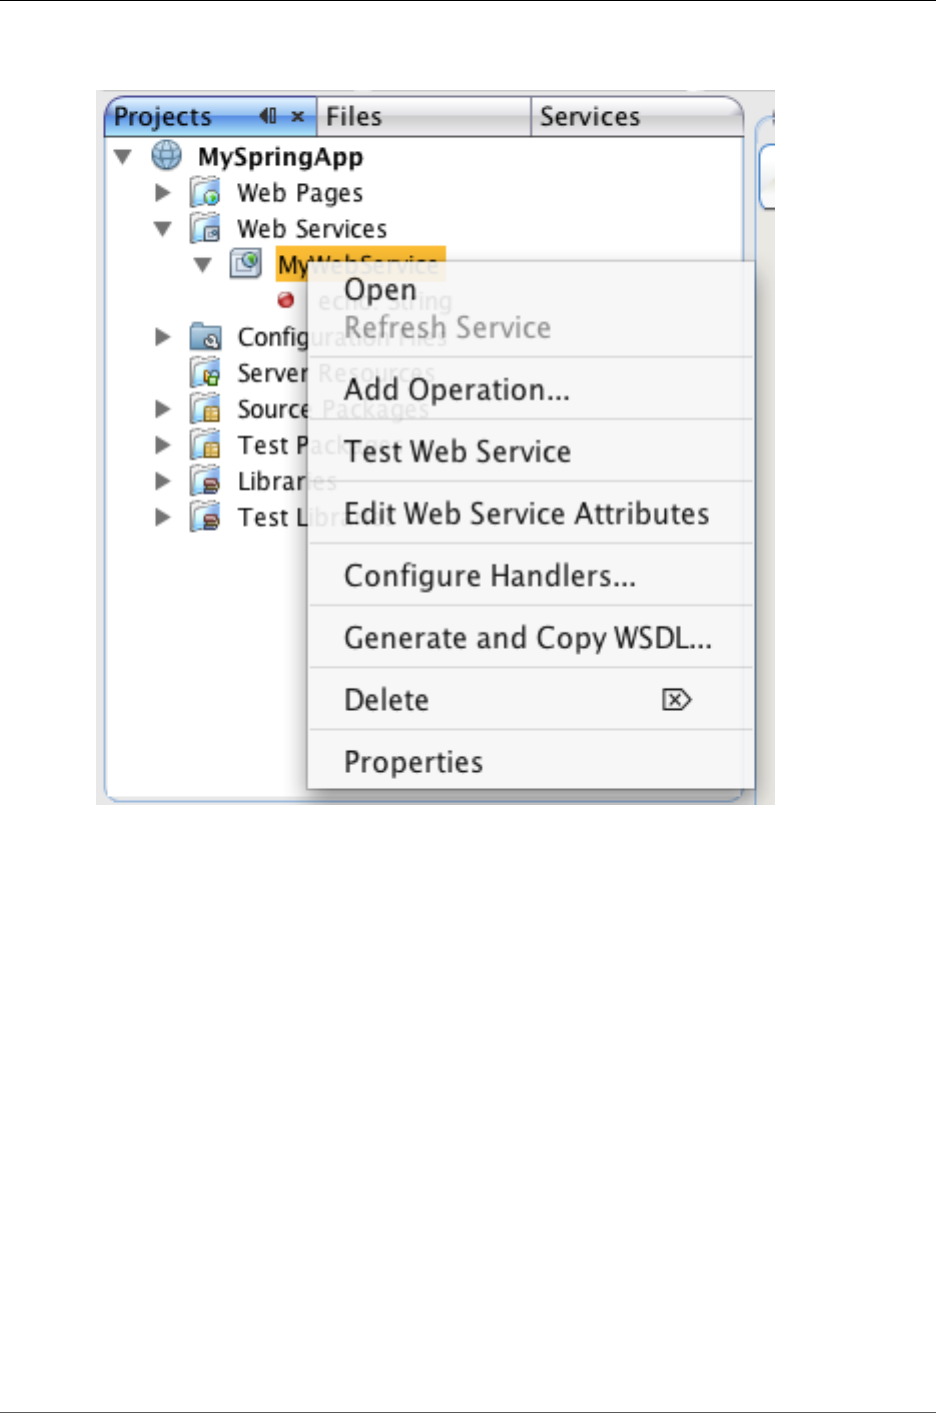
Task: Expand the Web Pages node
Action: click(163, 192)
